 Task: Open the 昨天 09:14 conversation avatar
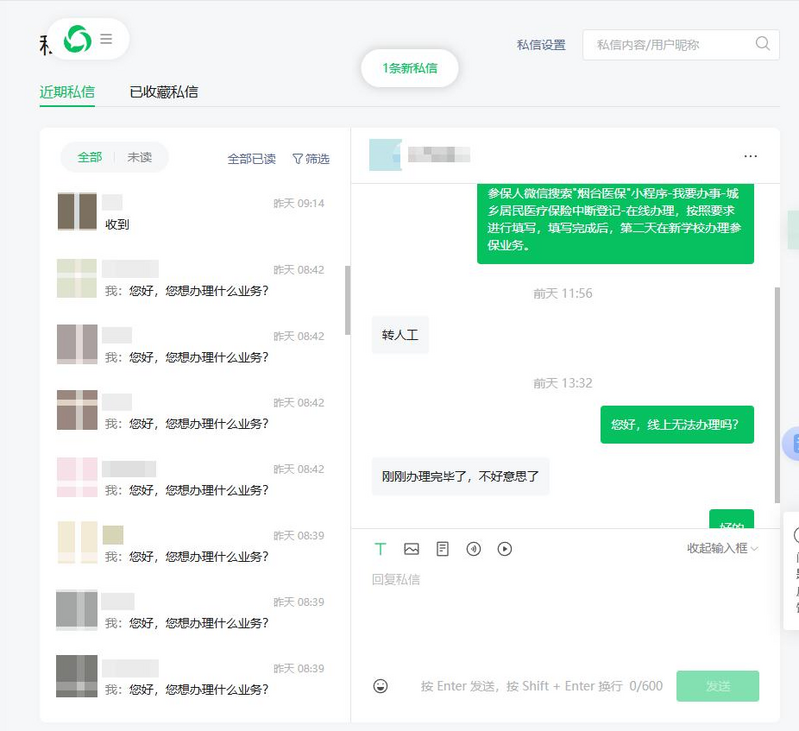tap(77, 211)
